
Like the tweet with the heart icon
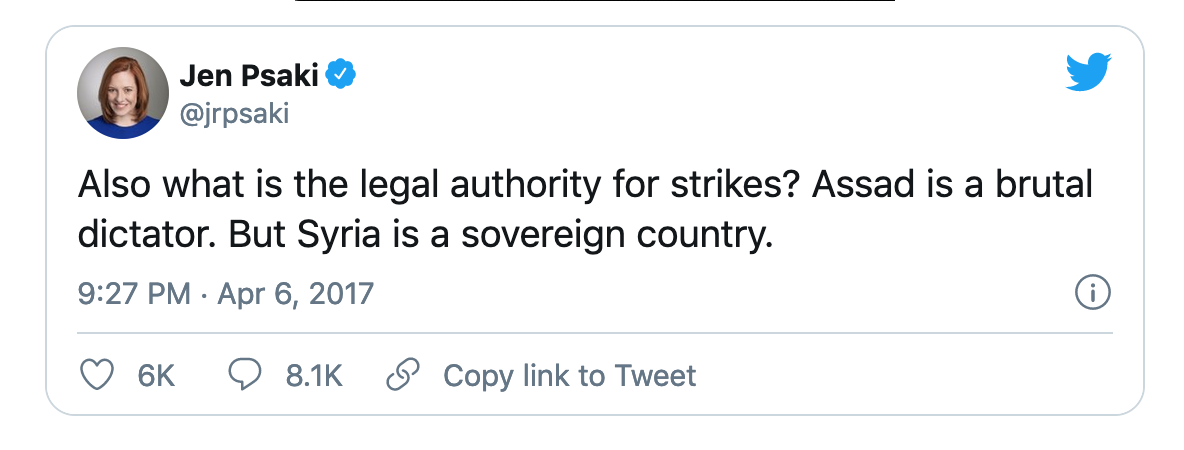(x=95, y=375)
